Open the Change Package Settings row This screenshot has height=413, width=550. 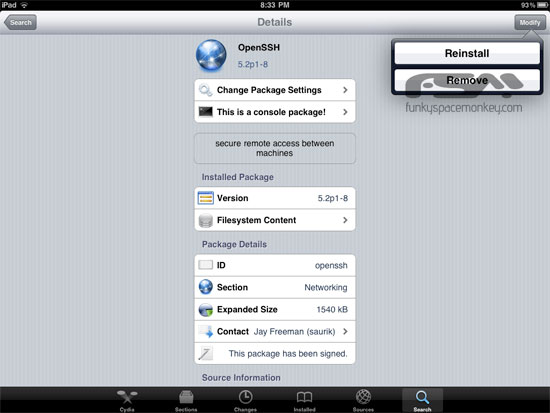pos(275,90)
